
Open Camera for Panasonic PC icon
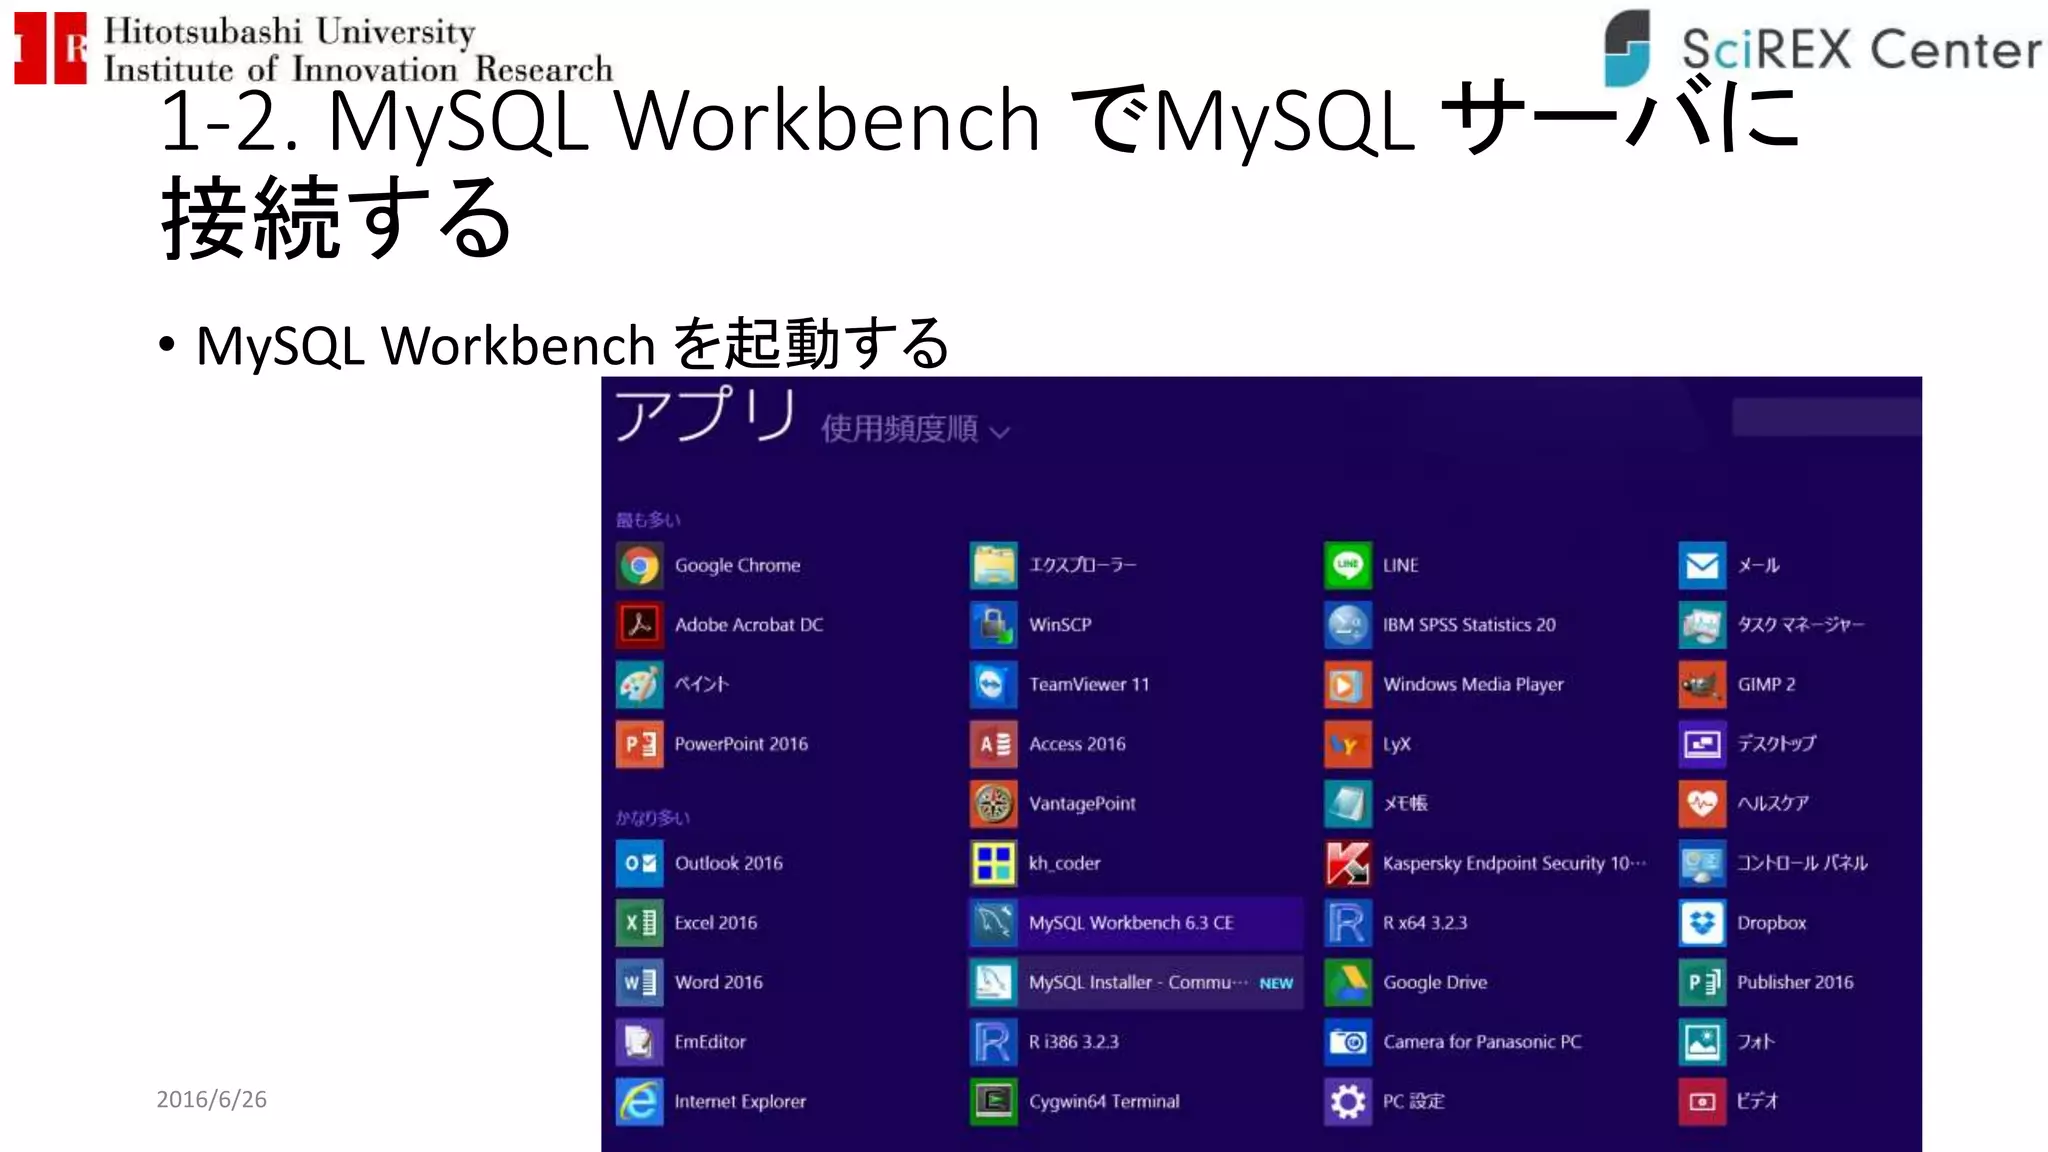[x=1348, y=1042]
